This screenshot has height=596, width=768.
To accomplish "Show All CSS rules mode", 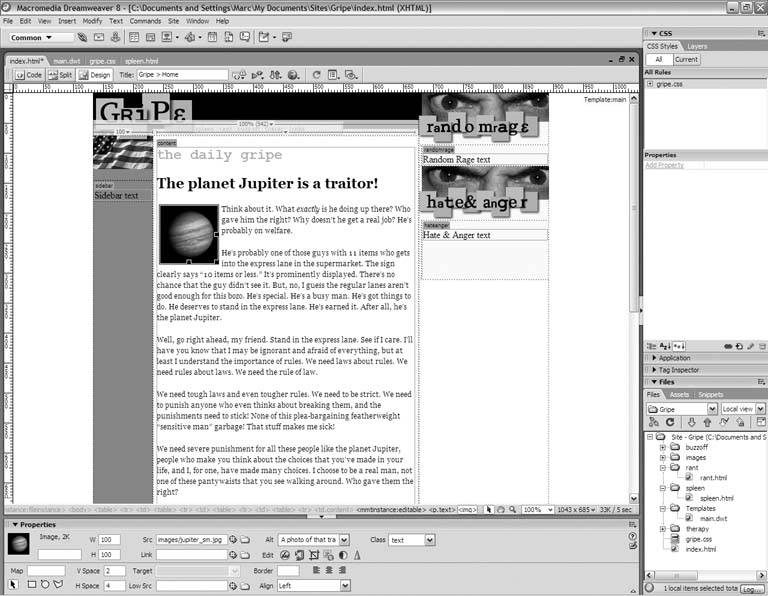I will (x=659, y=59).
